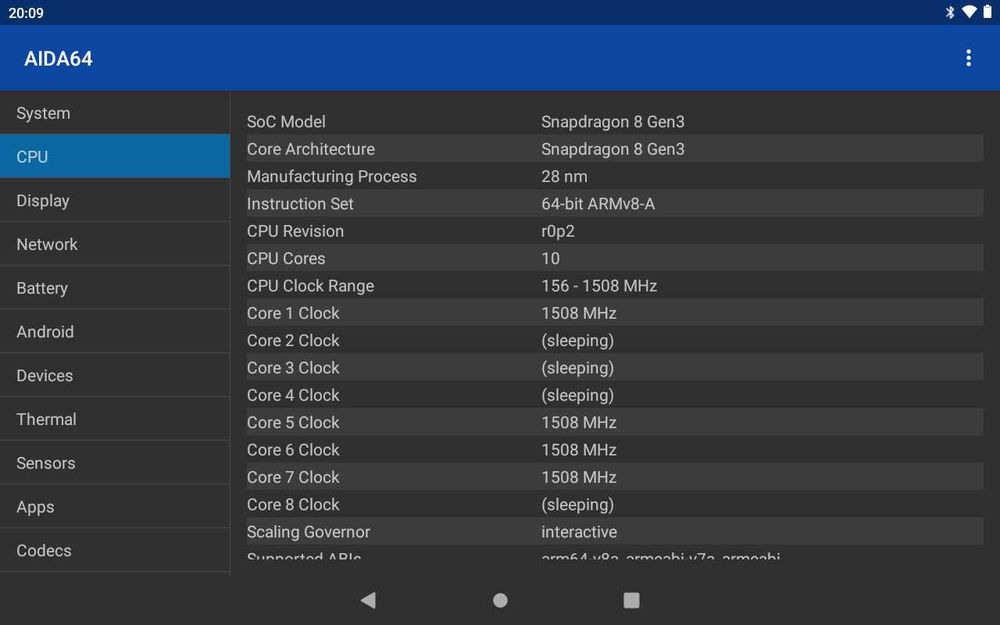Tap the Android home navigation button

pyautogui.click(x=500, y=600)
